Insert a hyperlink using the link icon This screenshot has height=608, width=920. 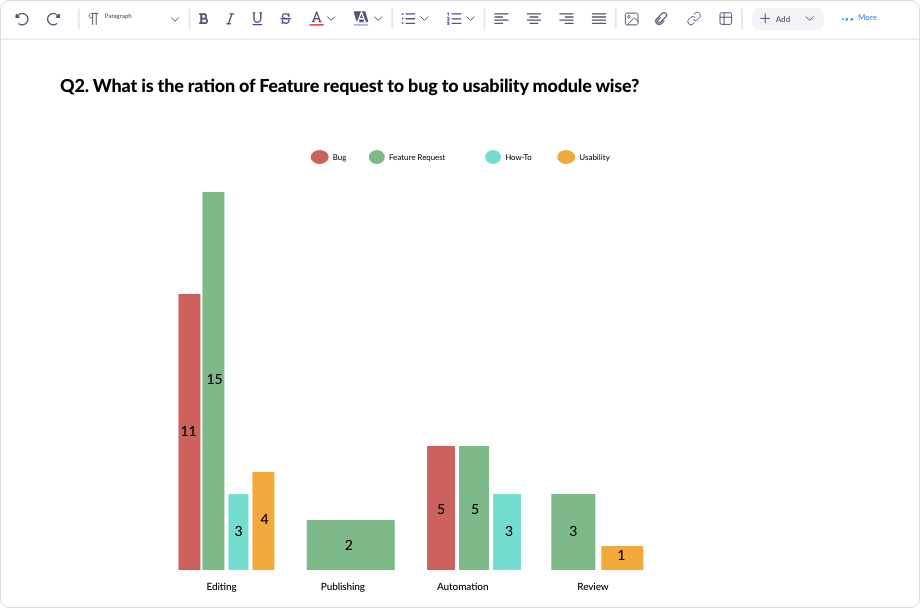tap(693, 18)
